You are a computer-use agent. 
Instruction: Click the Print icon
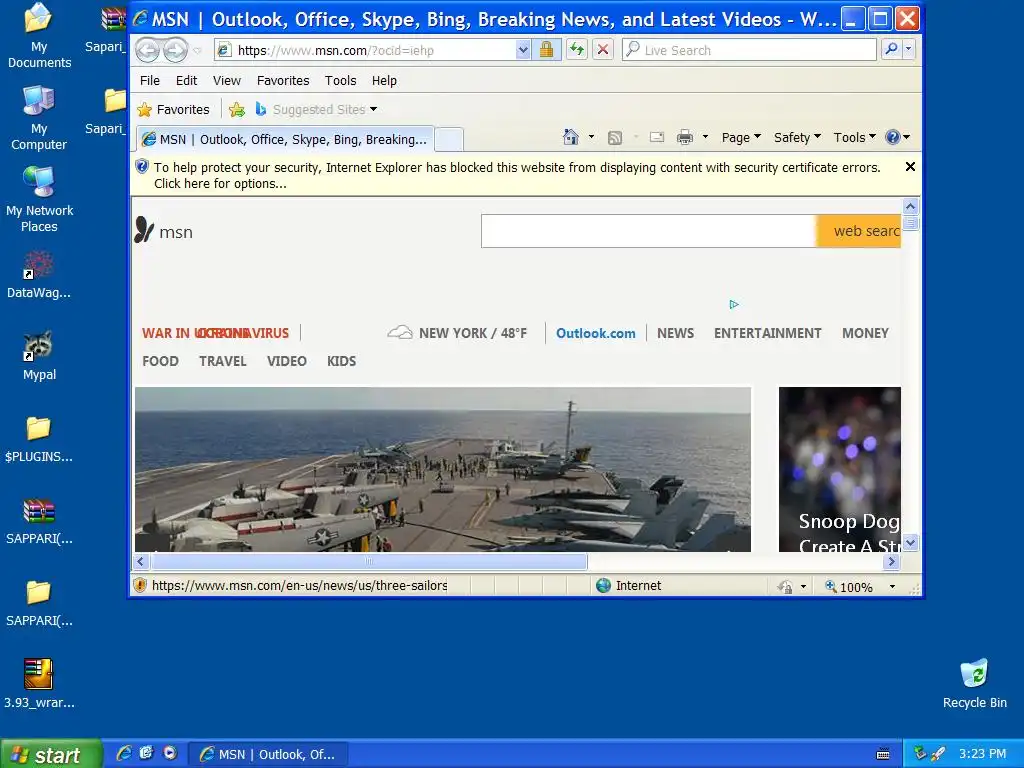click(x=684, y=137)
